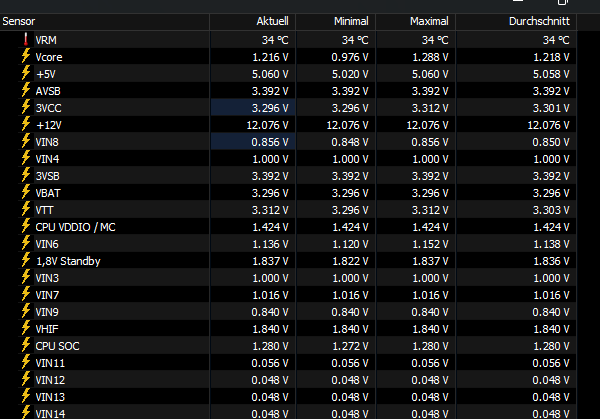Click the lightning icon beside VIN6
Viewport: 600px width, 419px height.
(26, 243)
